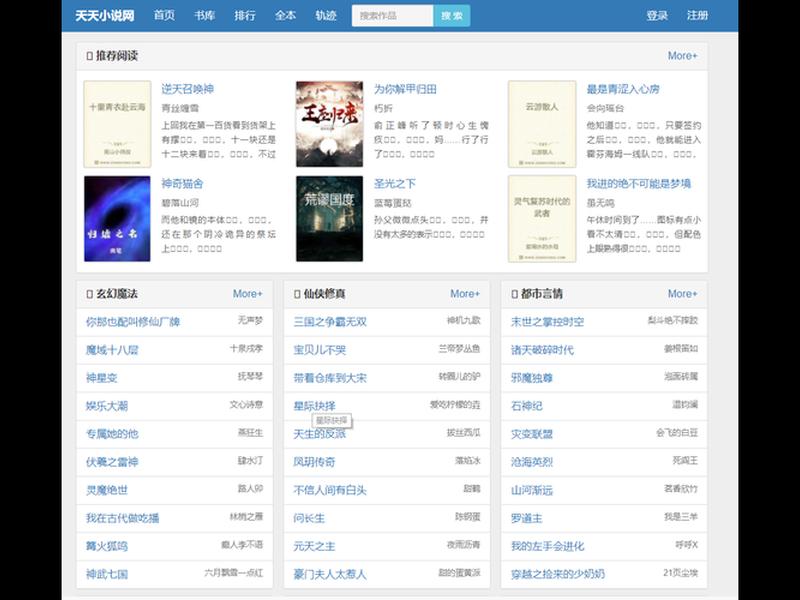
Task: Go to the 排行 rankings menu
Action: pyautogui.click(x=245, y=15)
